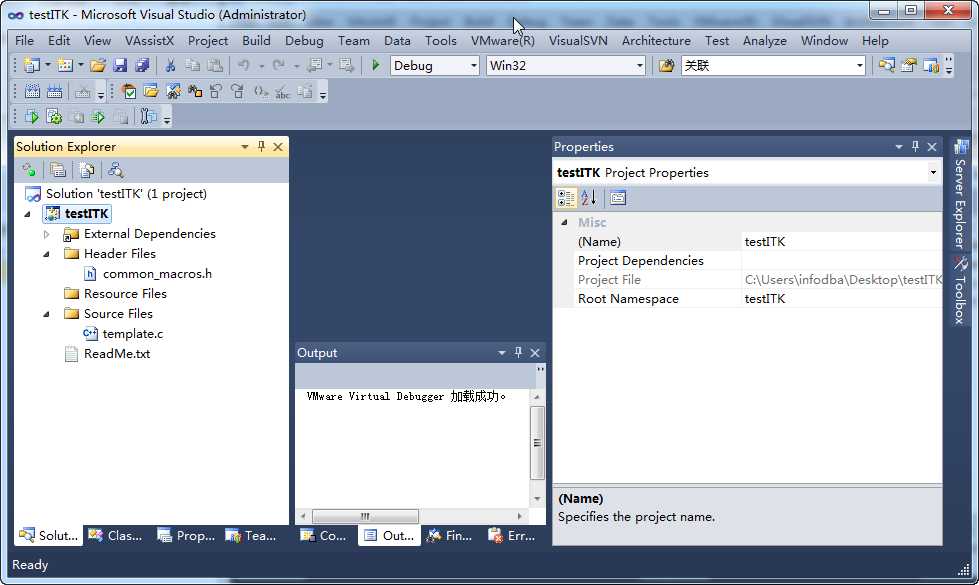
Task: Switch to the Class View tab
Action: pyautogui.click(x=116, y=536)
